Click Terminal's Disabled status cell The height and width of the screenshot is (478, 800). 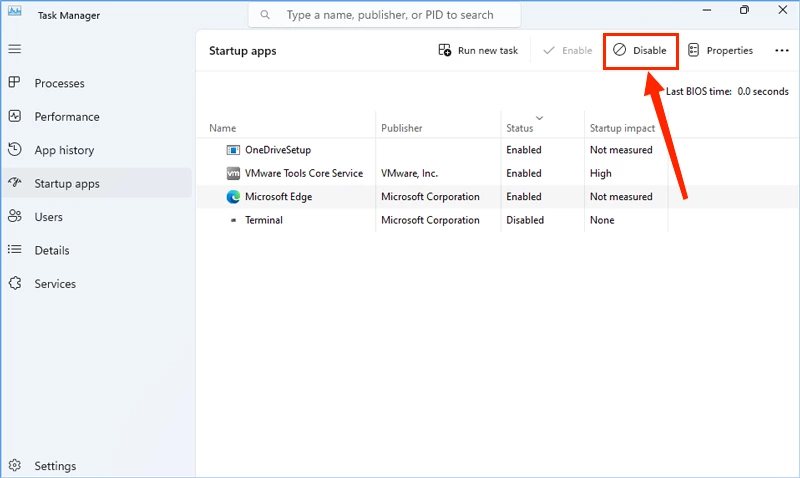(524, 220)
